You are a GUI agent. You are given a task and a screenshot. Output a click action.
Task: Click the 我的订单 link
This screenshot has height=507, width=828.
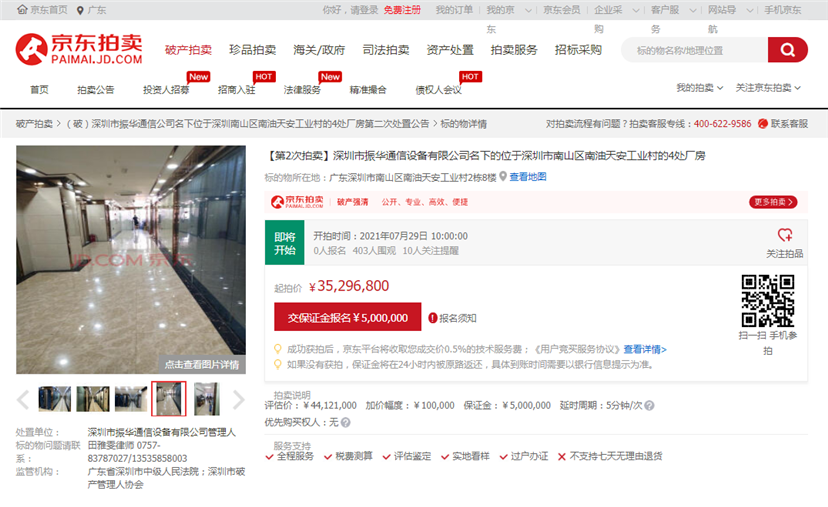click(454, 10)
